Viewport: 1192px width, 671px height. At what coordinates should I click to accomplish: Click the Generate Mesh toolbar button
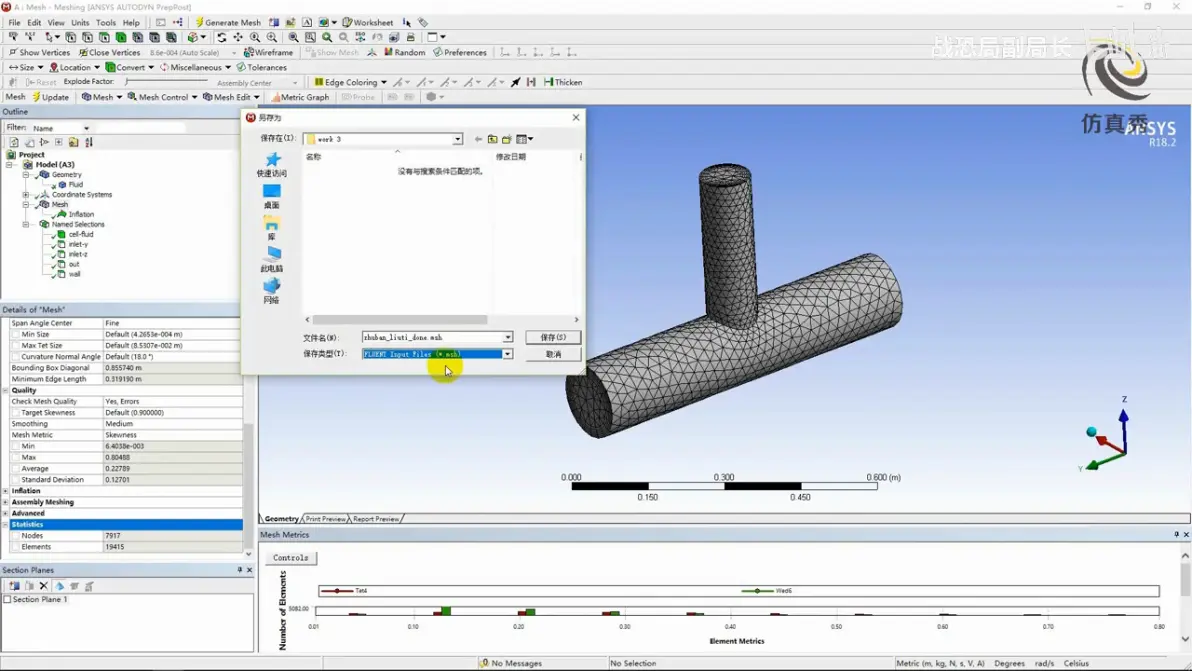[228, 22]
